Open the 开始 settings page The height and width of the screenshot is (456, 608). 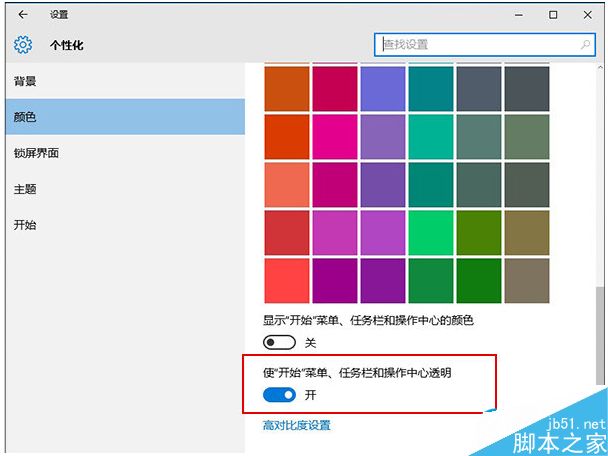point(125,225)
